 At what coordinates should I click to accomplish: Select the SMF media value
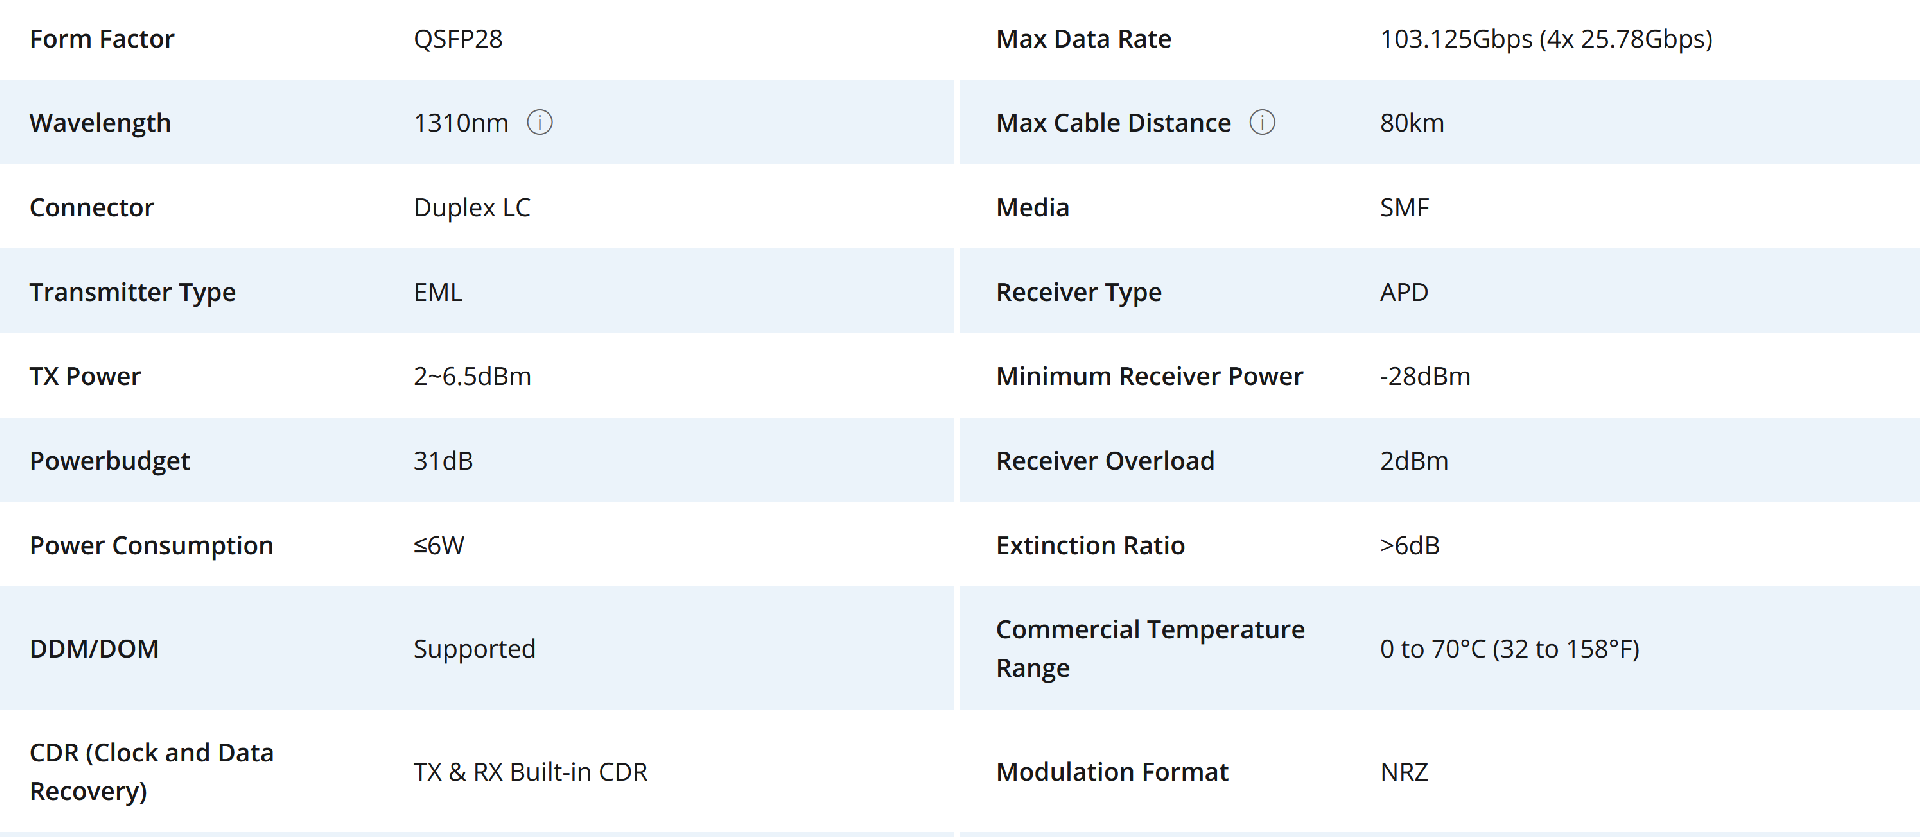pos(1404,207)
